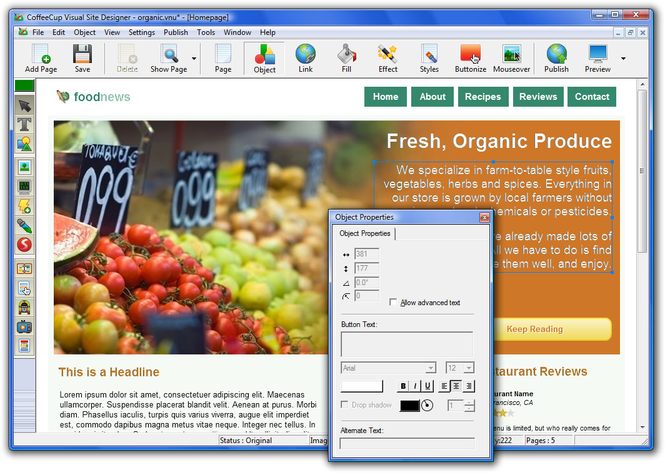The image size is (665, 473).
Task: Open the File menu
Action: click(38, 32)
